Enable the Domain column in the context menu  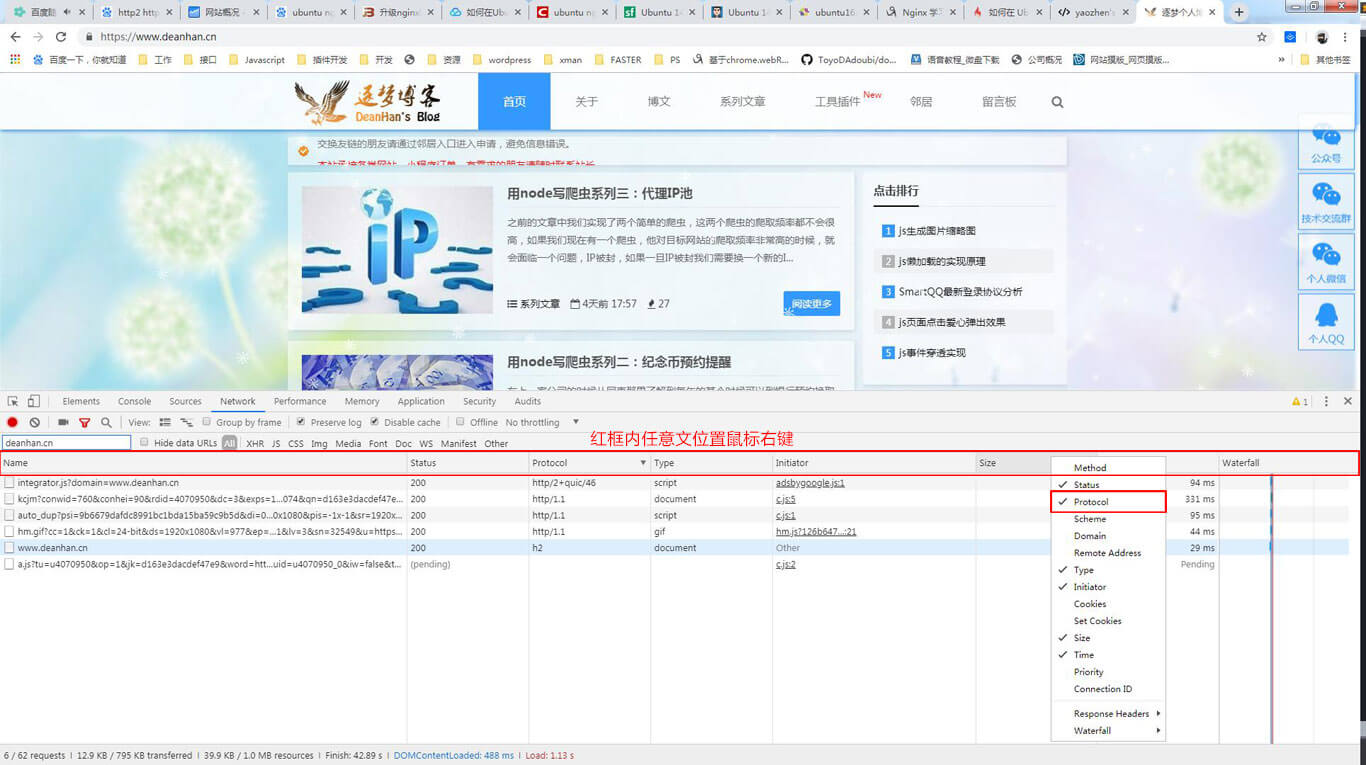[1108, 536]
